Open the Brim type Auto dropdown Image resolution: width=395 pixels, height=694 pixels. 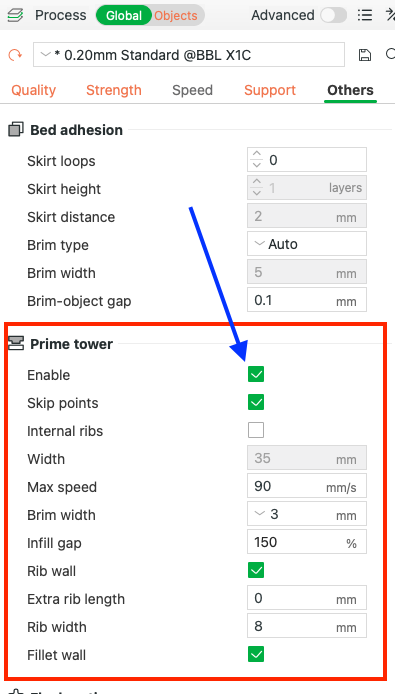307,244
